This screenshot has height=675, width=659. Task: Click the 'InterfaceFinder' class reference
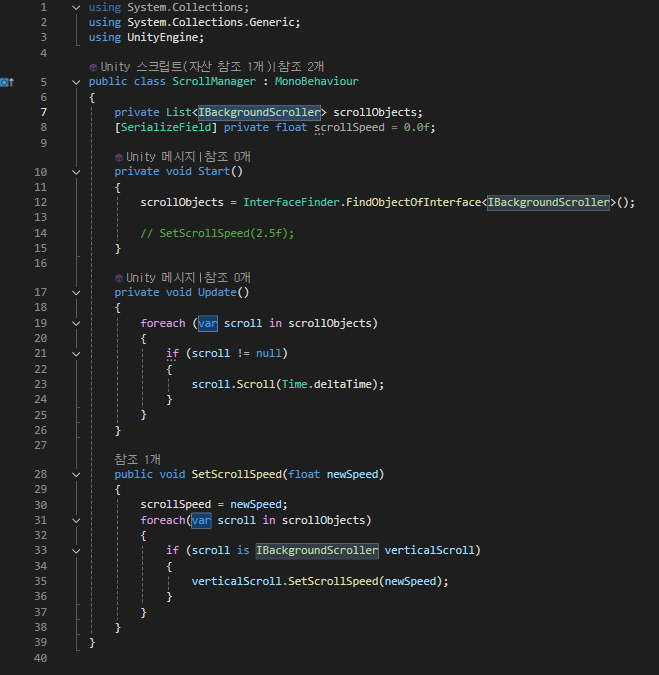tap(291, 202)
